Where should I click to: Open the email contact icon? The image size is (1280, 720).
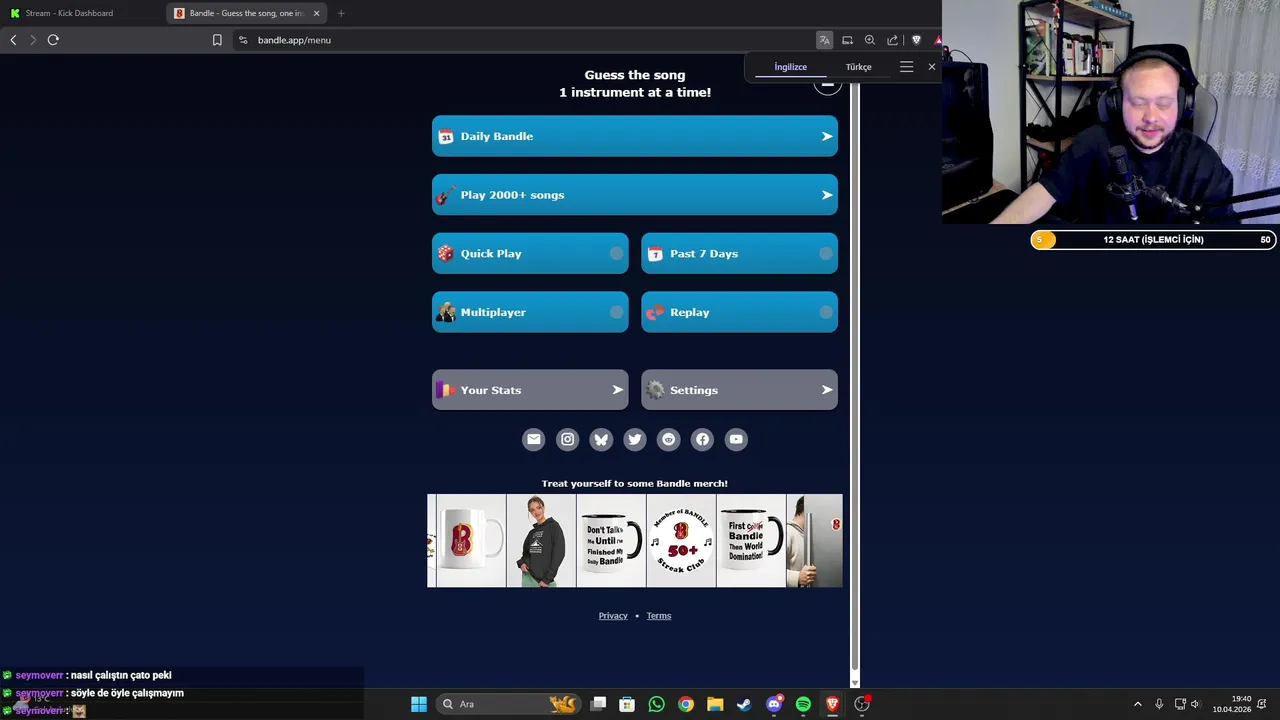tap(534, 439)
